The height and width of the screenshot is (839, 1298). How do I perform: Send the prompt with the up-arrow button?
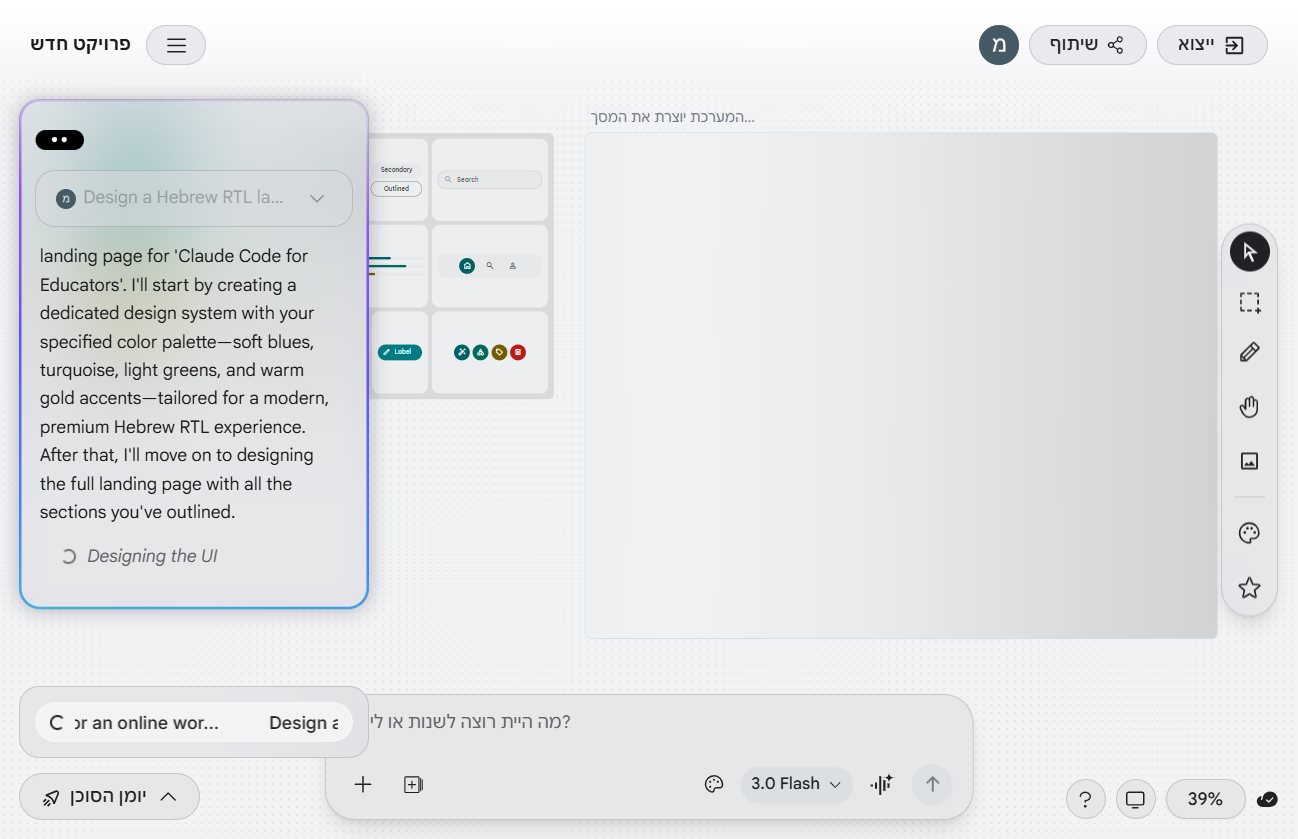click(x=932, y=784)
